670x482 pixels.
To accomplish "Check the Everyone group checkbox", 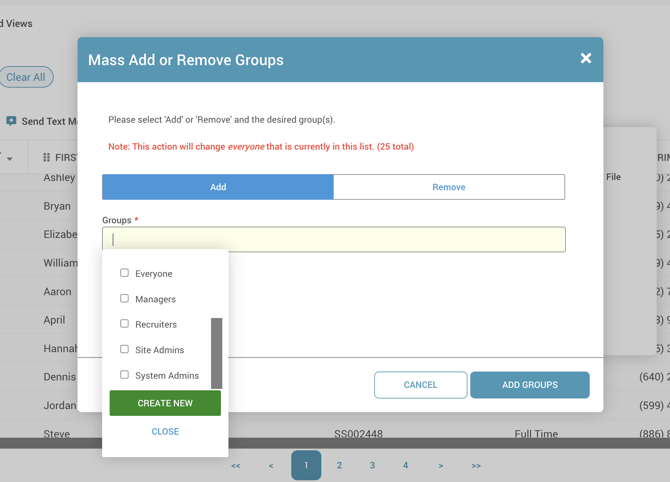I will [125, 273].
